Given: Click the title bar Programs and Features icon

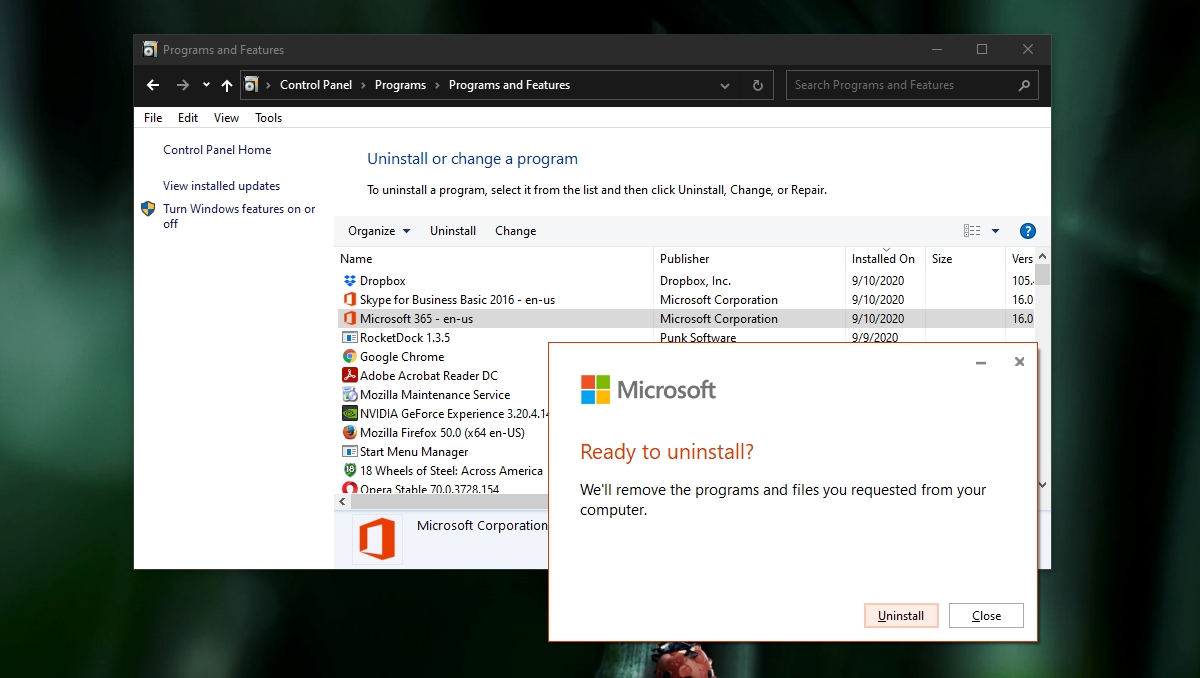Looking at the screenshot, I should 150,49.
